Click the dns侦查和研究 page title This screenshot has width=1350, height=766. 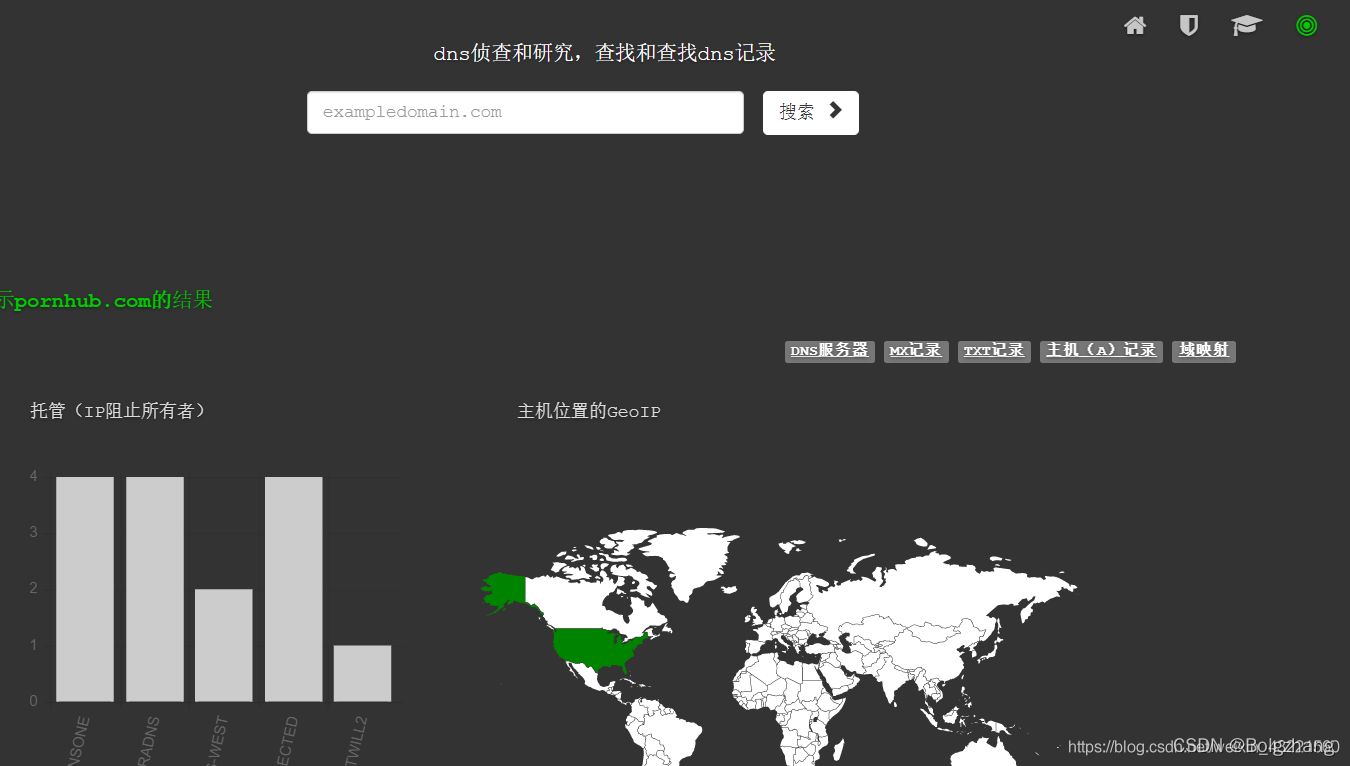pyautogui.click(x=604, y=53)
